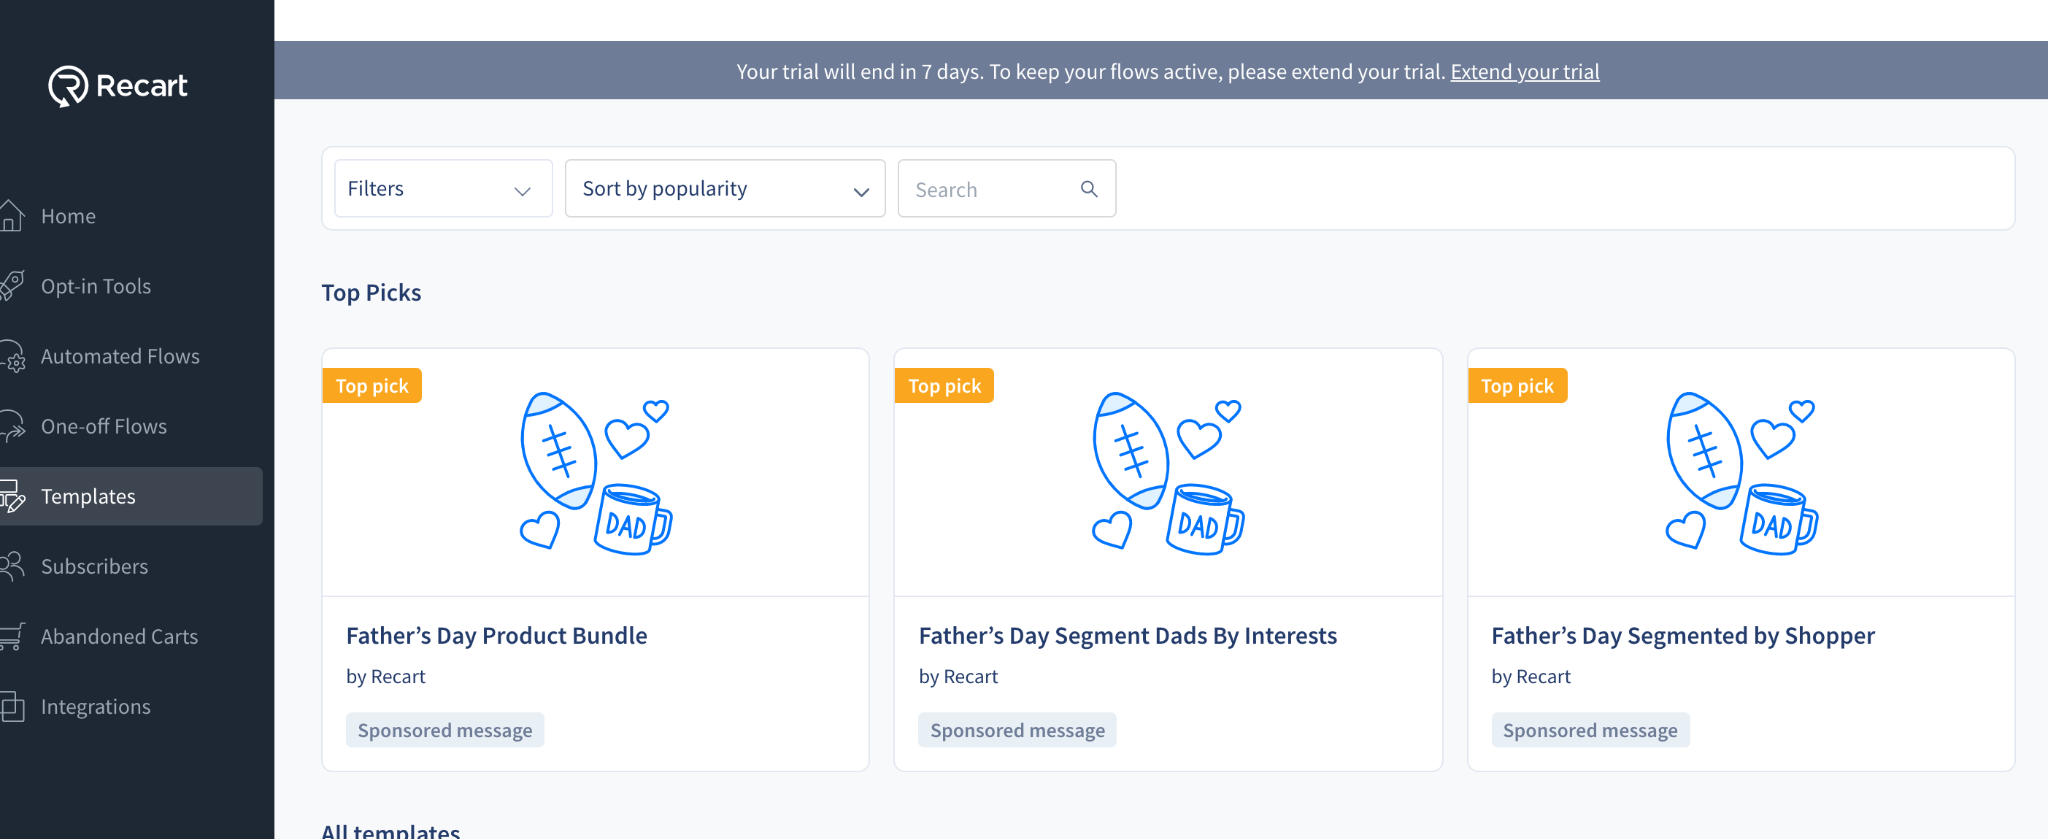
Task: Expand the Filters dropdown
Action: [443, 189]
